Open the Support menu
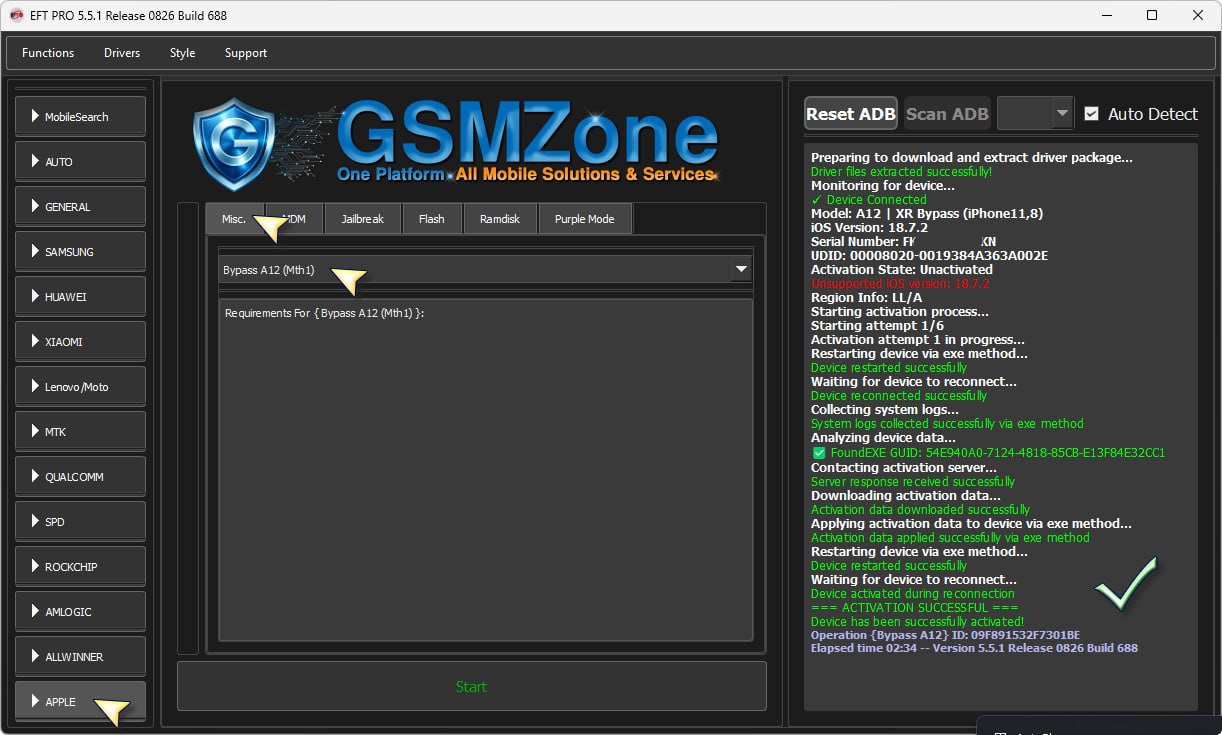Viewport: 1222px width, 735px height. click(x=246, y=53)
